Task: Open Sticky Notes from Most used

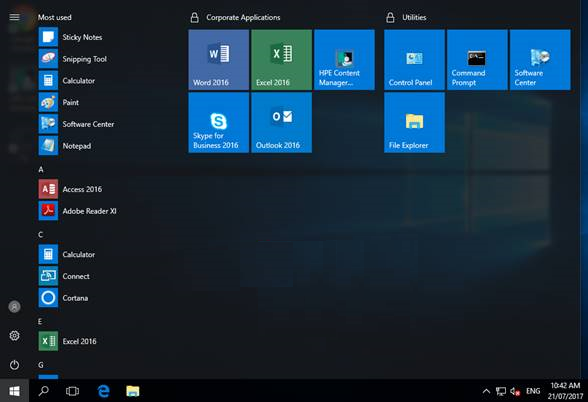Action: click(71, 37)
